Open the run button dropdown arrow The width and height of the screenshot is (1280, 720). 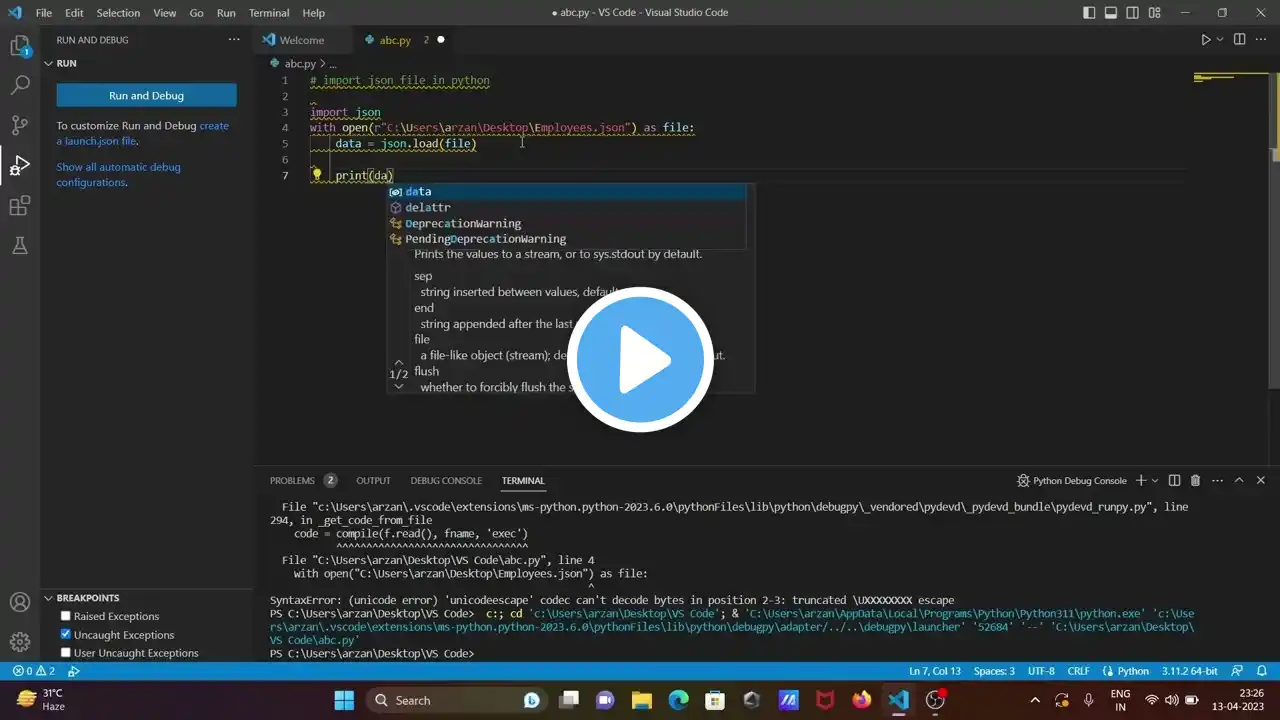tap(1220, 40)
